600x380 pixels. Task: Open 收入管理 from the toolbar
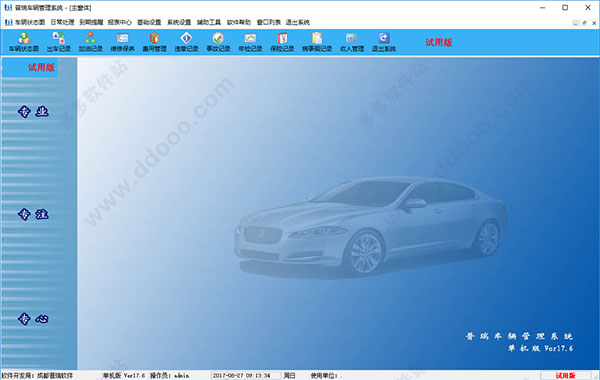click(352, 42)
